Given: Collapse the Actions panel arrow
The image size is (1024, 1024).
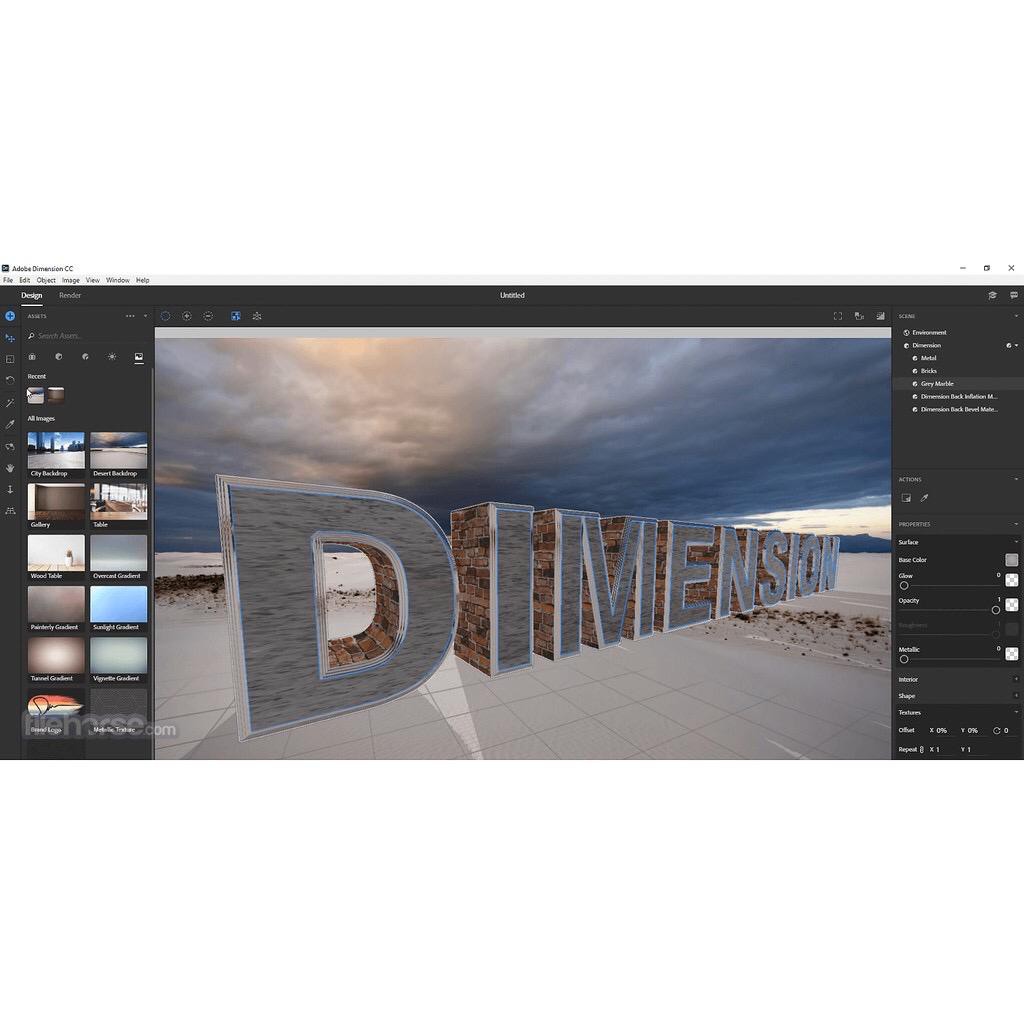Looking at the screenshot, I should (1016, 479).
